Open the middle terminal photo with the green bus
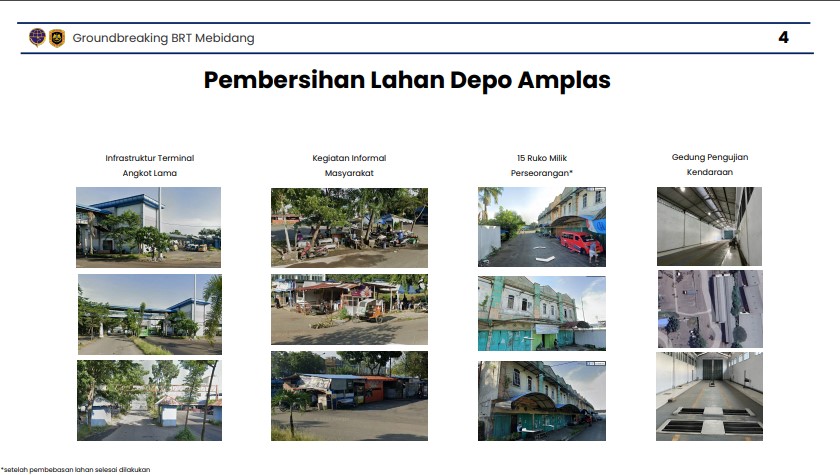Screen dimensions: 840x475 149,314
